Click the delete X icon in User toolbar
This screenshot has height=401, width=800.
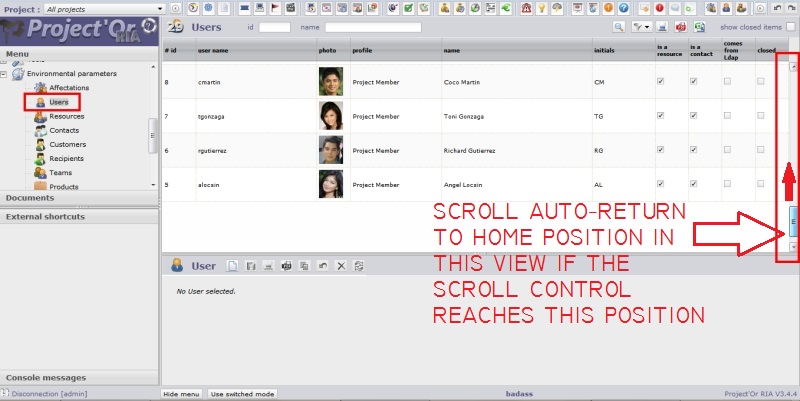point(340,266)
